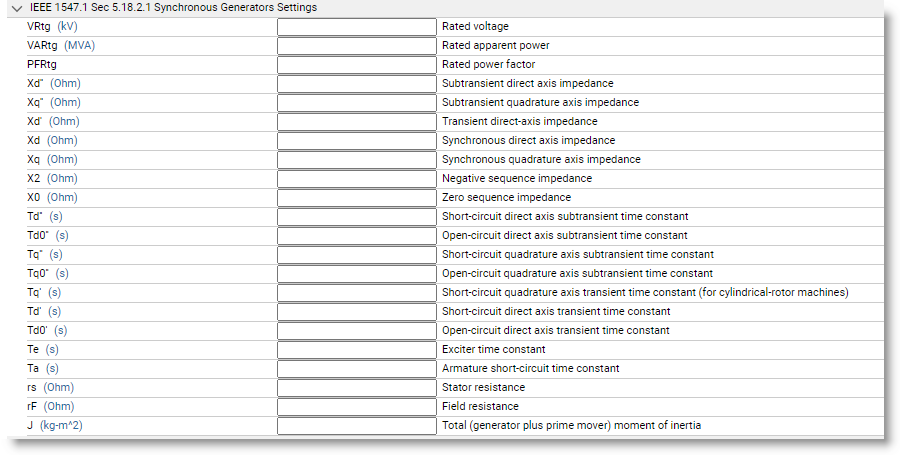
Task: Focus the PFRtg rated power factor field
Action: [x=356, y=65]
